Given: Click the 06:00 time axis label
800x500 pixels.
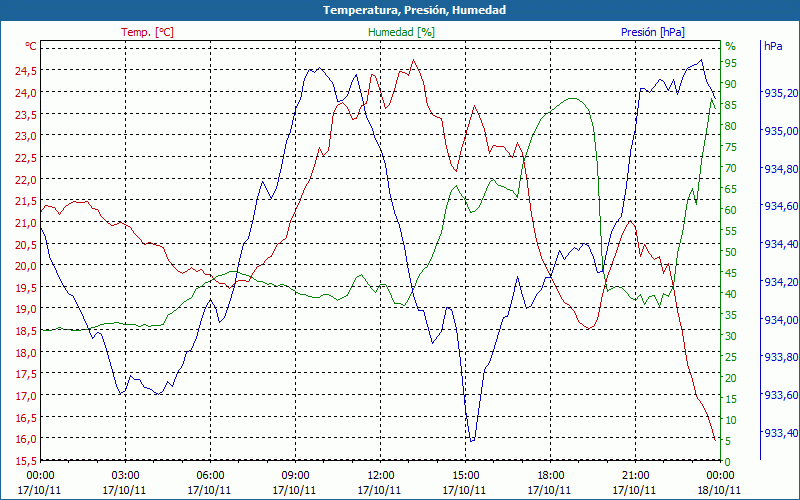Looking at the screenshot, I should 210,476.
